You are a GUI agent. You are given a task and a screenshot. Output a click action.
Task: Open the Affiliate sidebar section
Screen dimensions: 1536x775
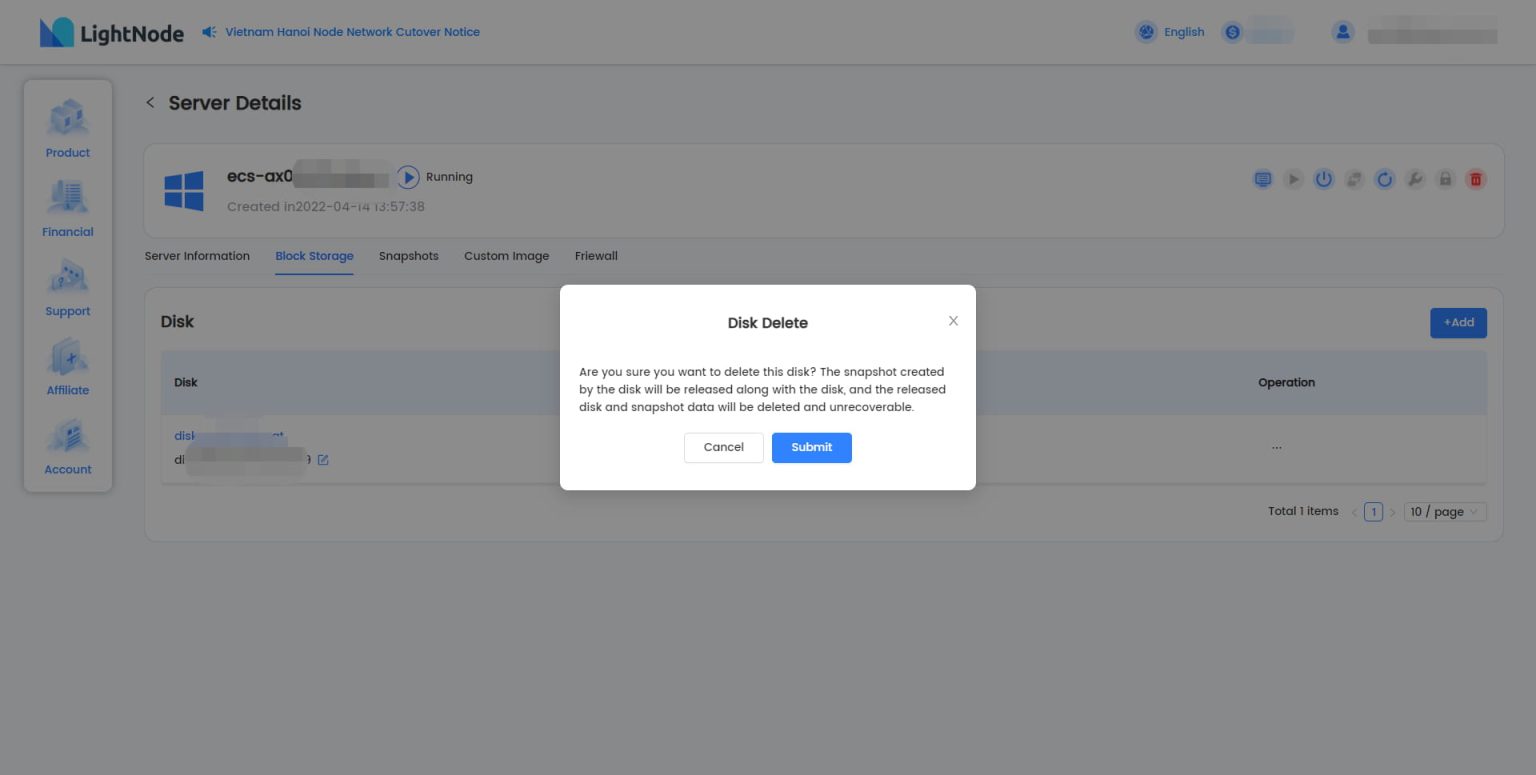pos(68,367)
